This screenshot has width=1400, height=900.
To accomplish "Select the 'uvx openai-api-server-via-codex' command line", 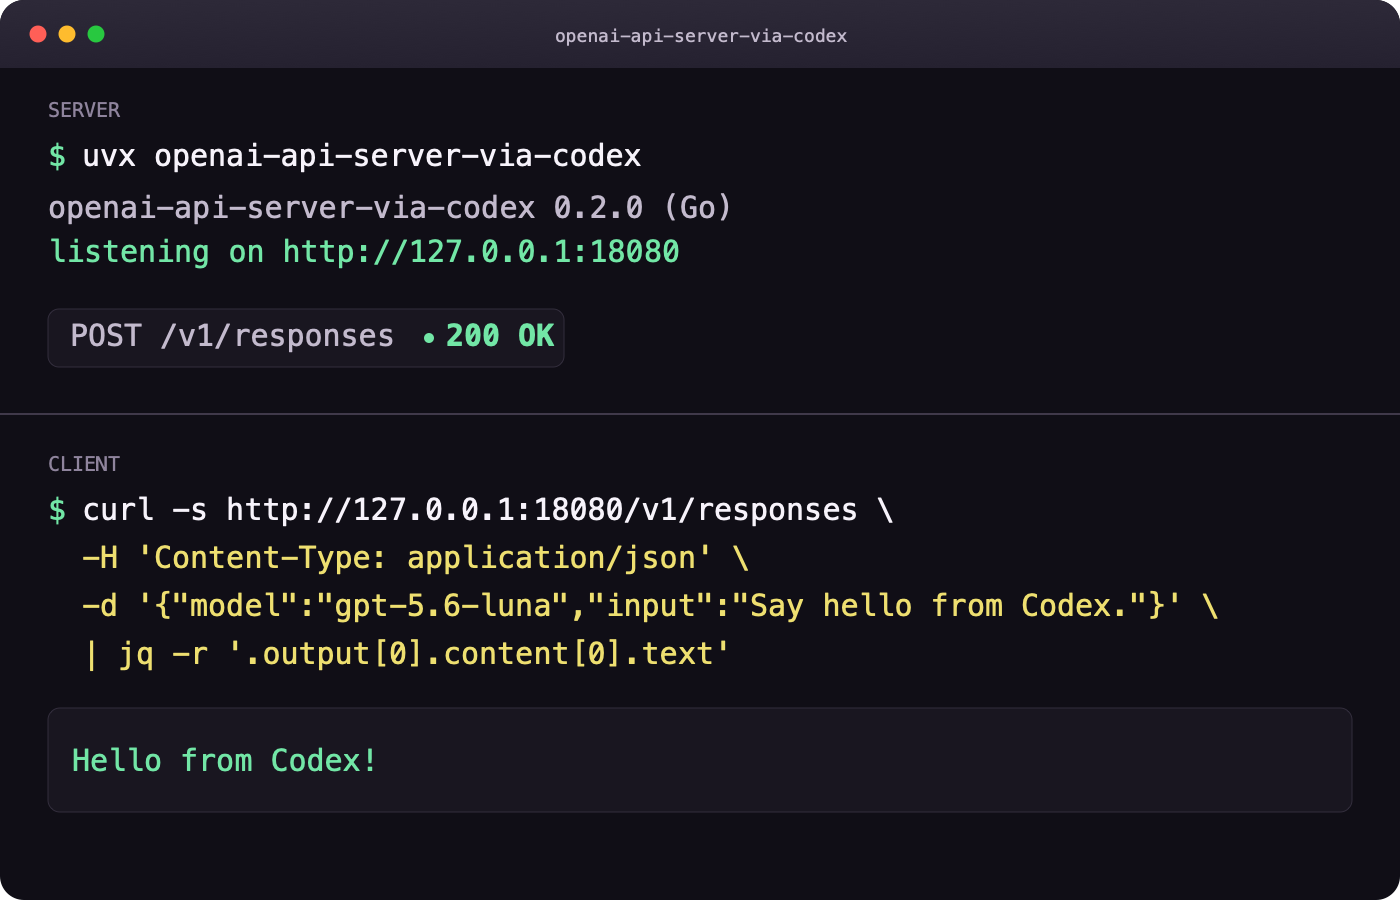I will pos(345,156).
